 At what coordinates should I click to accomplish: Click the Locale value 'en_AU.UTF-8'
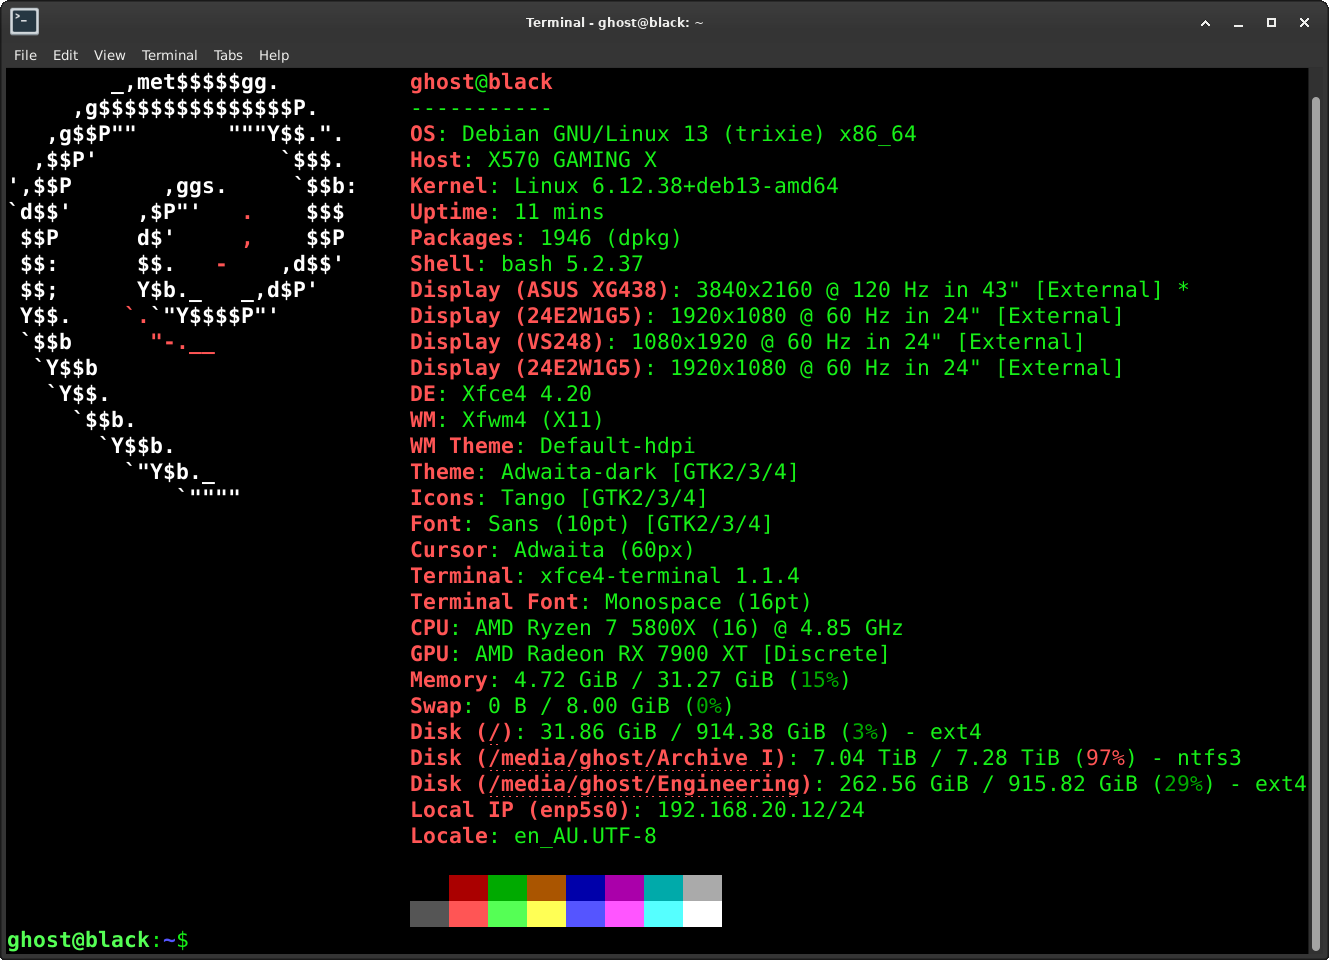[585, 836]
